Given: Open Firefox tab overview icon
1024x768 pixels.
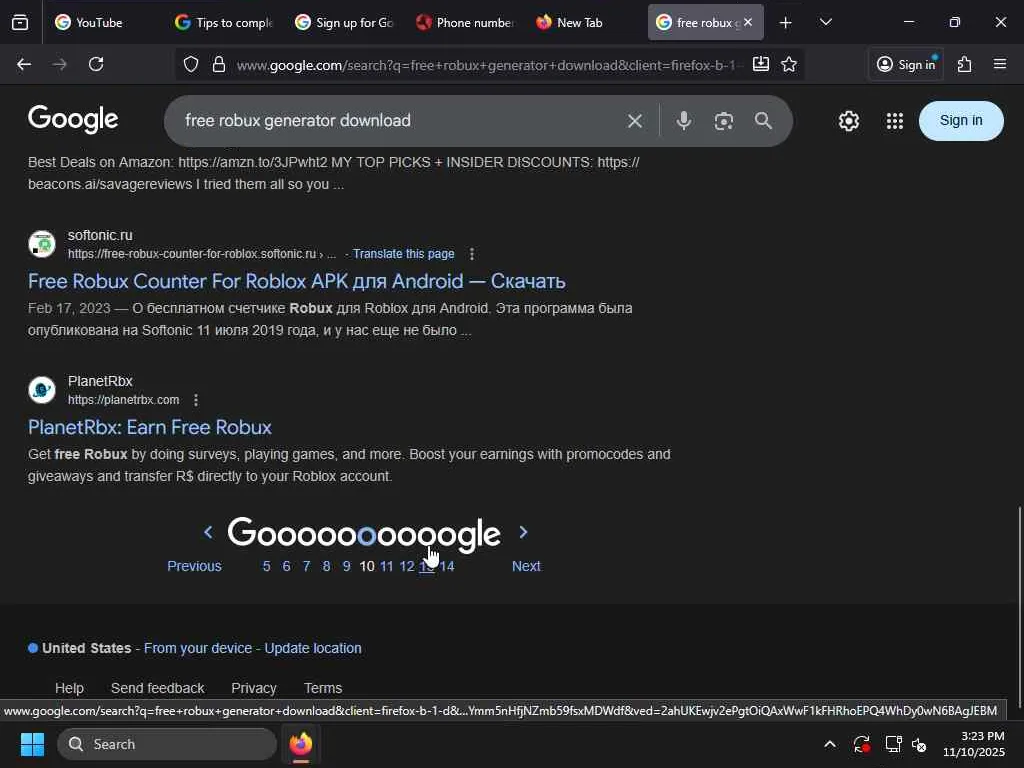Looking at the screenshot, I should [20, 23].
